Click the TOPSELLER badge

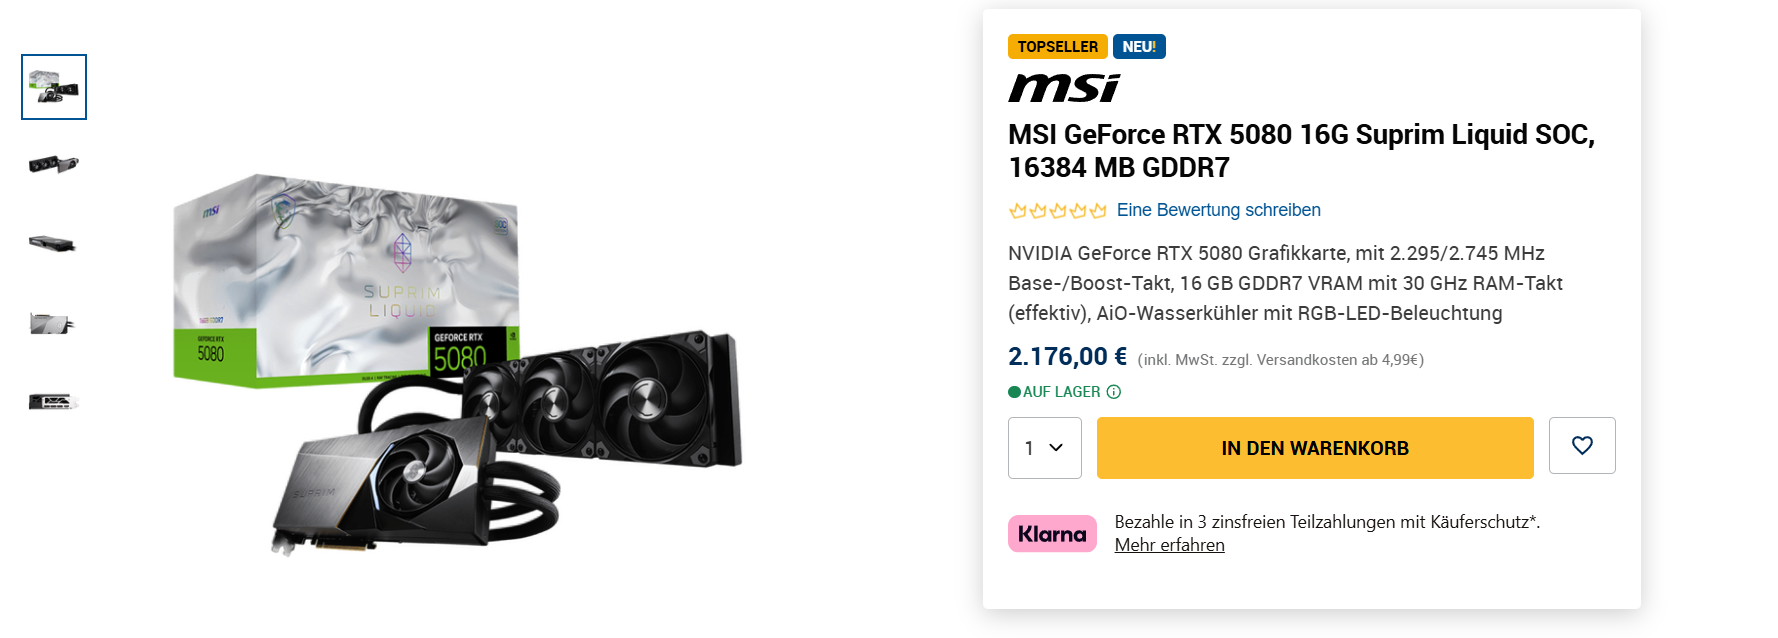coord(1058,46)
